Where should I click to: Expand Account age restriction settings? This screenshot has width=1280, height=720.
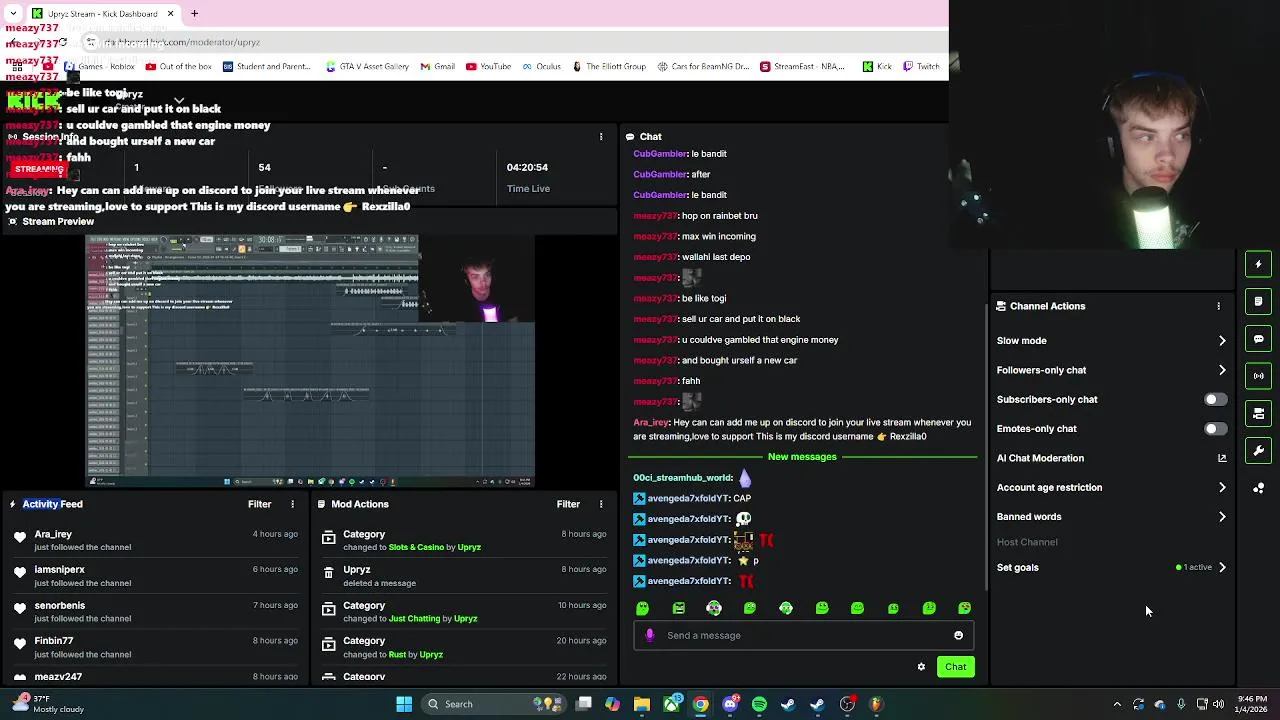1222,488
